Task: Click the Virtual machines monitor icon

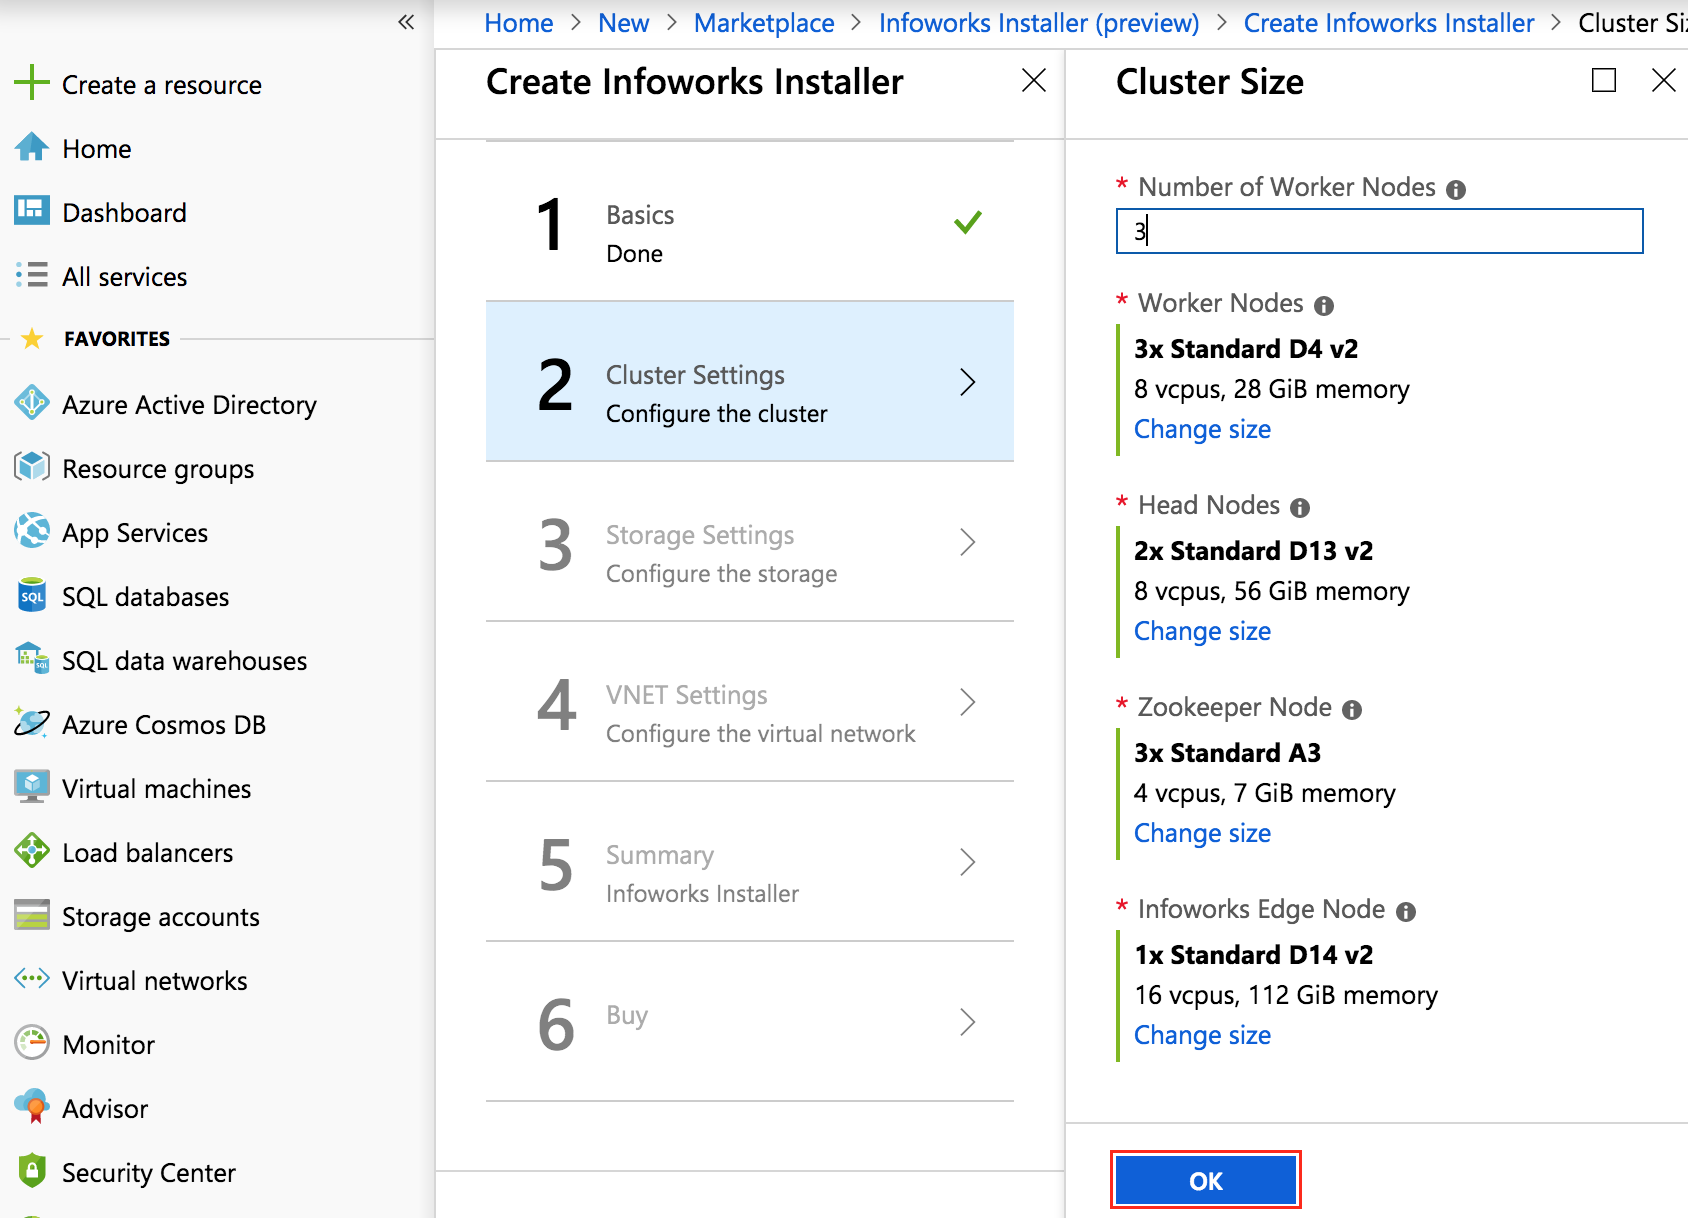Action: tap(32, 787)
